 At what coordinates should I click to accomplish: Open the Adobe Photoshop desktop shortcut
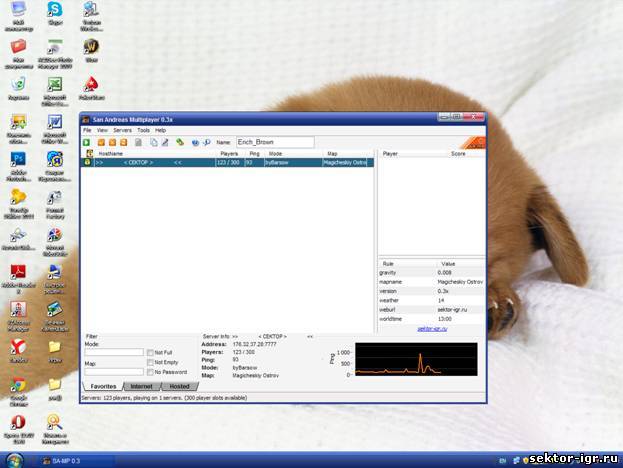[x=18, y=166]
